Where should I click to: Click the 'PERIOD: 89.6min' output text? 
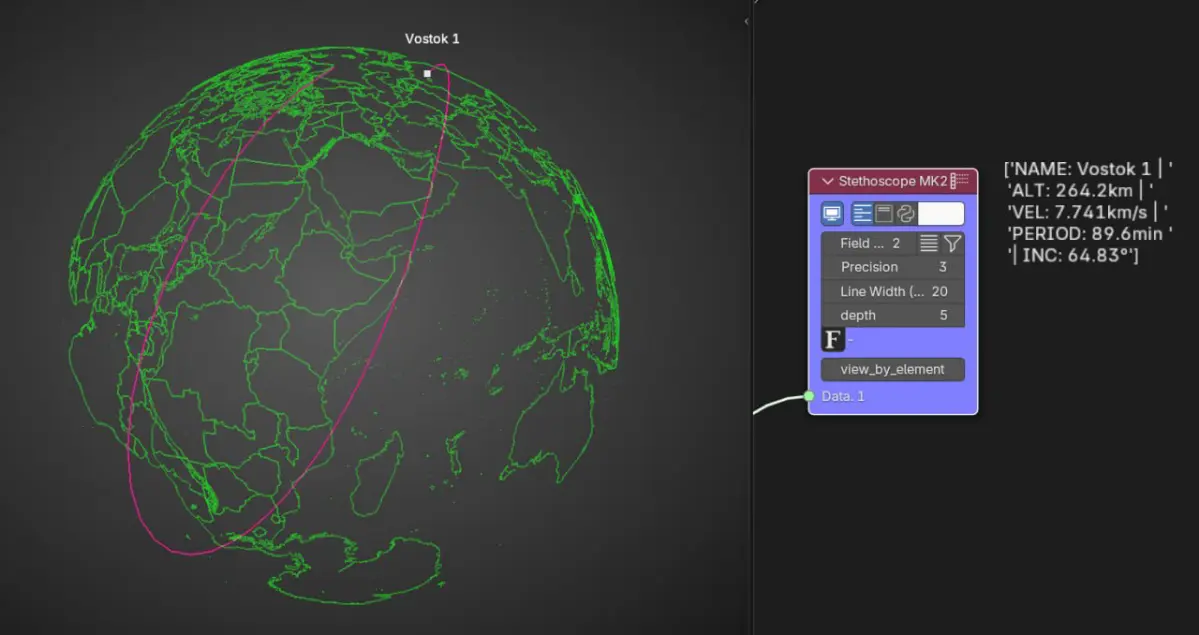click(x=1086, y=233)
